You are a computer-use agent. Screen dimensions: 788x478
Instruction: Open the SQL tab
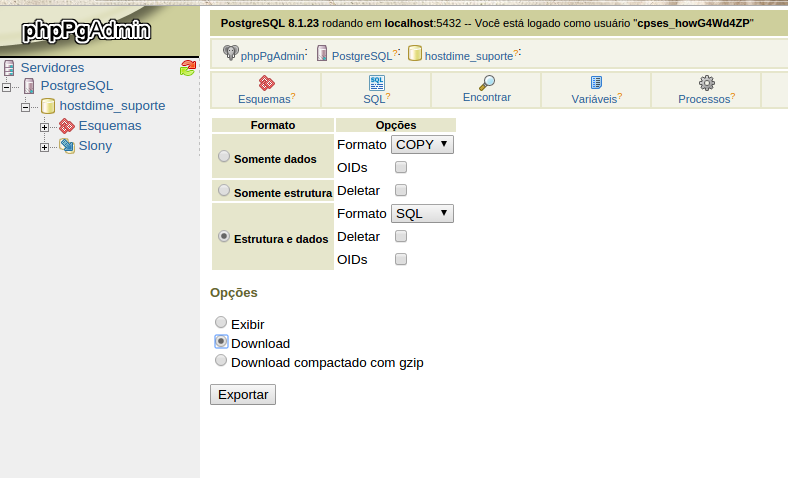[x=376, y=90]
